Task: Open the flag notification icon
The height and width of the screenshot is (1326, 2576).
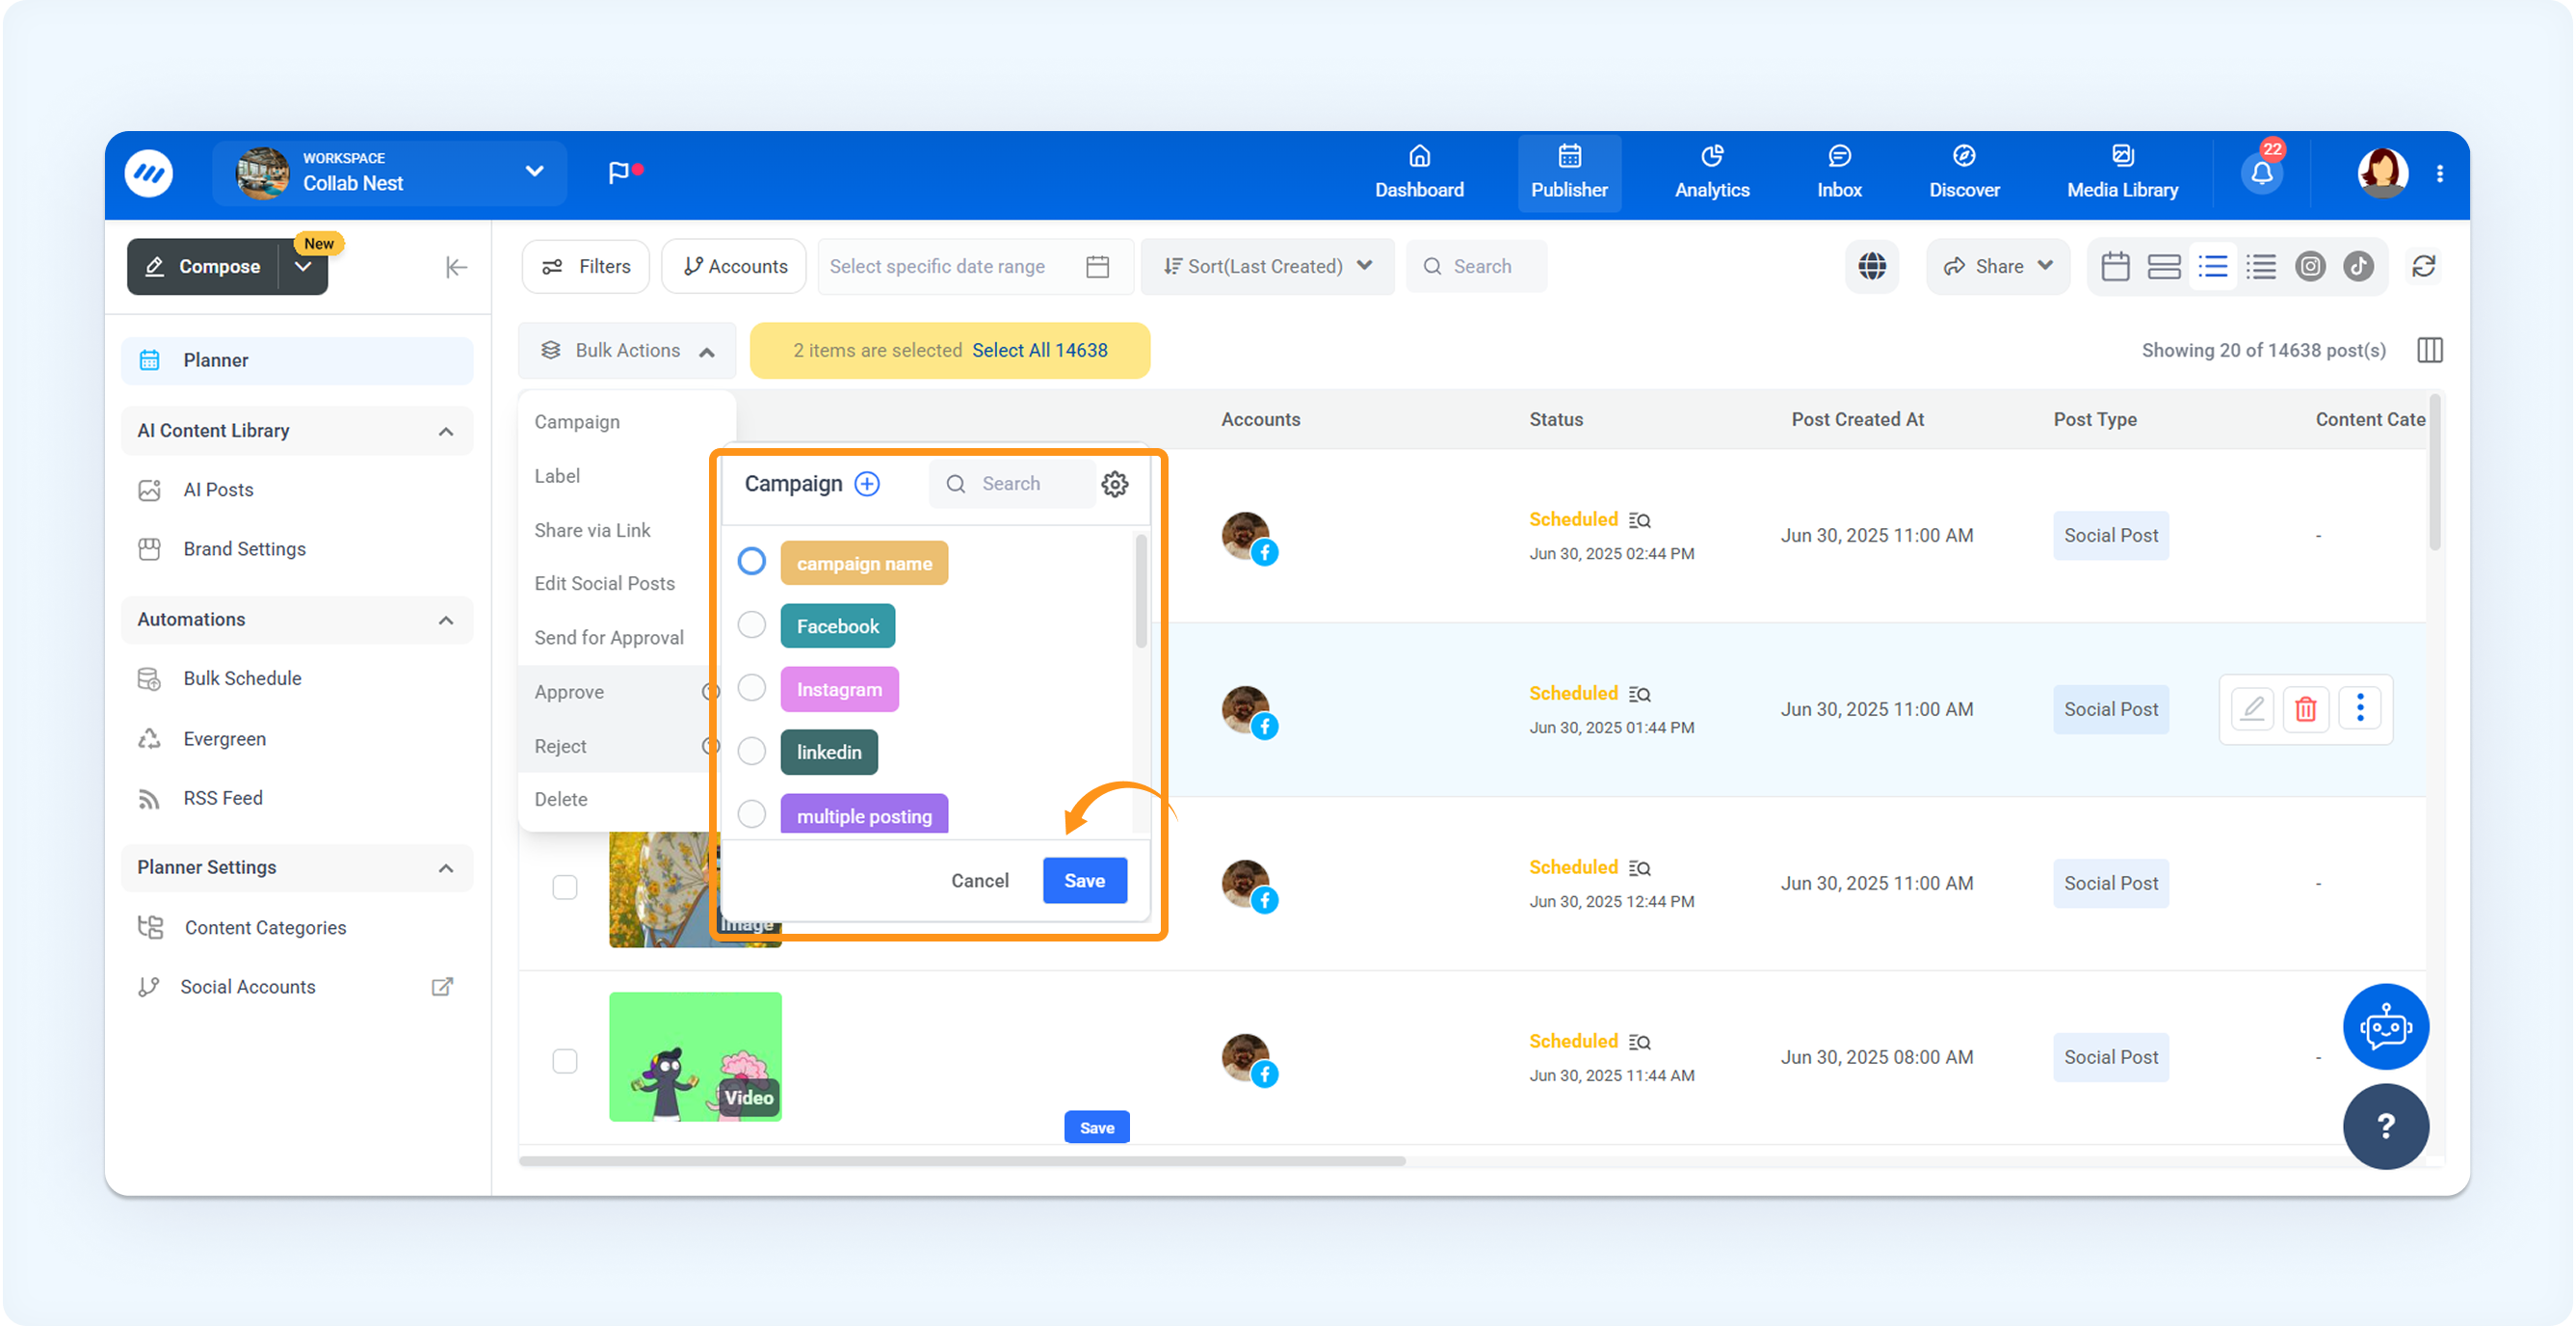Action: [x=623, y=172]
